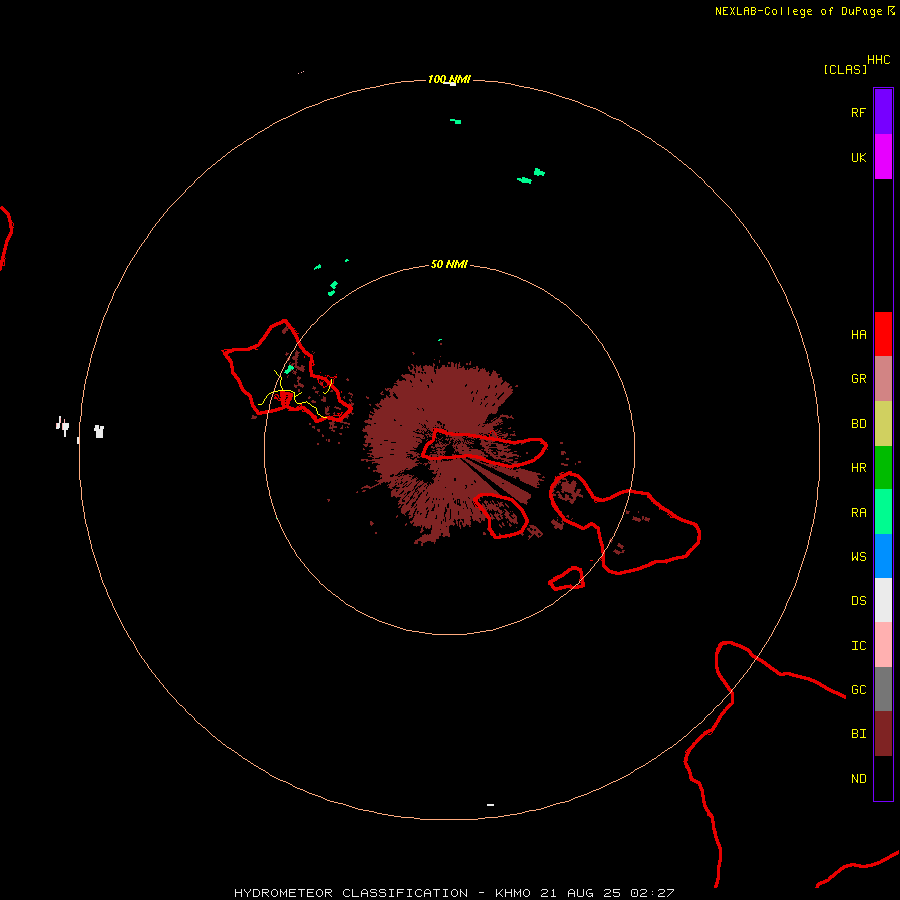The image size is (900, 900).
Task: Click the DS legend label
Action: coord(858,600)
